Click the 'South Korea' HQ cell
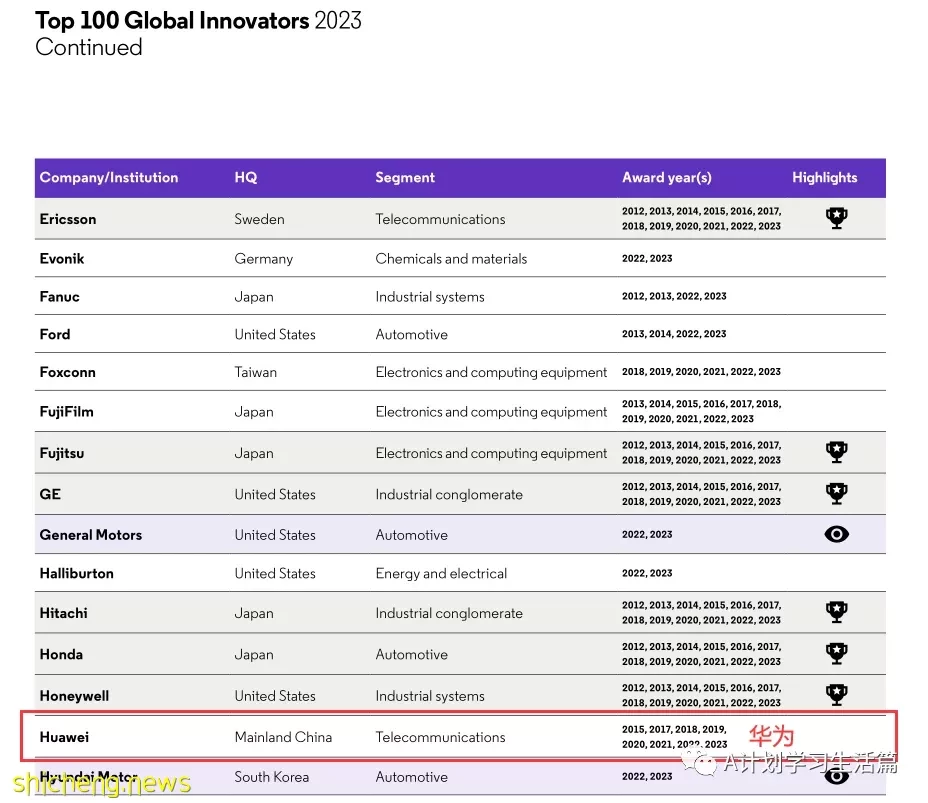Viewport: 928px width, 803px height. click(272, 777)
